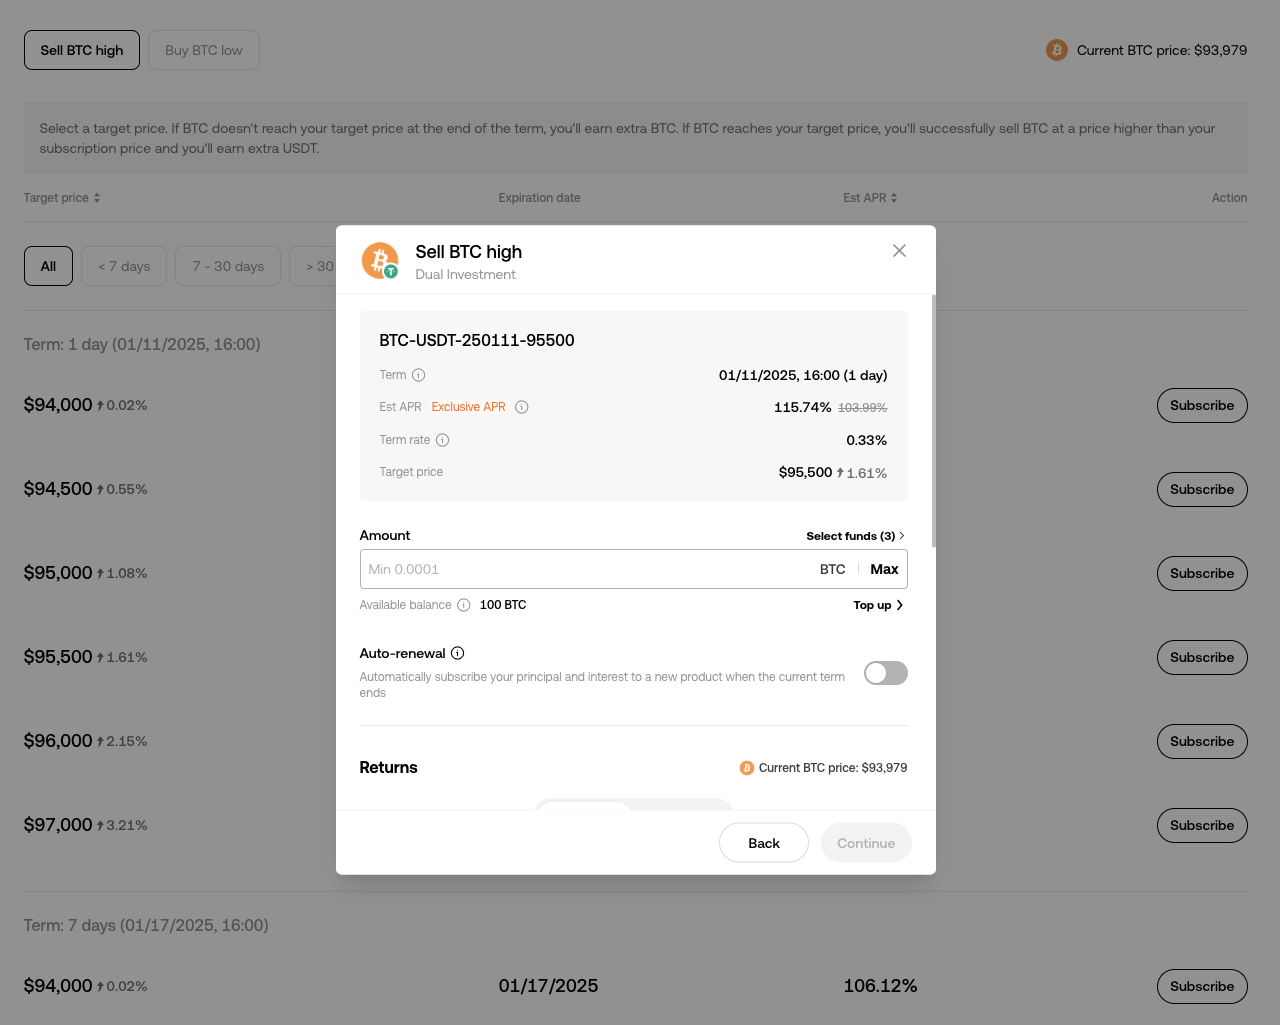Expand Select funds options

pyautogui.click(x=855, y=535)
